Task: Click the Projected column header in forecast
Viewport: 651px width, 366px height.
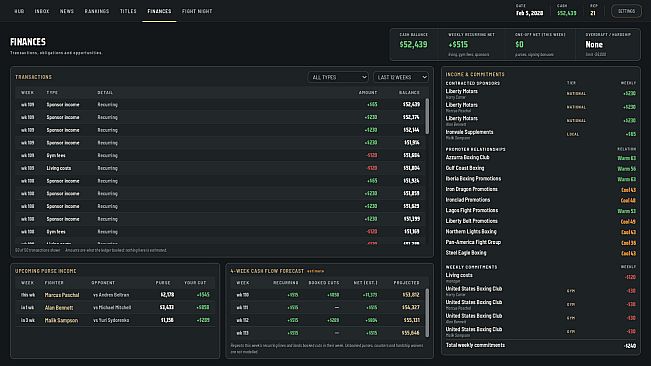Action: 406,283
